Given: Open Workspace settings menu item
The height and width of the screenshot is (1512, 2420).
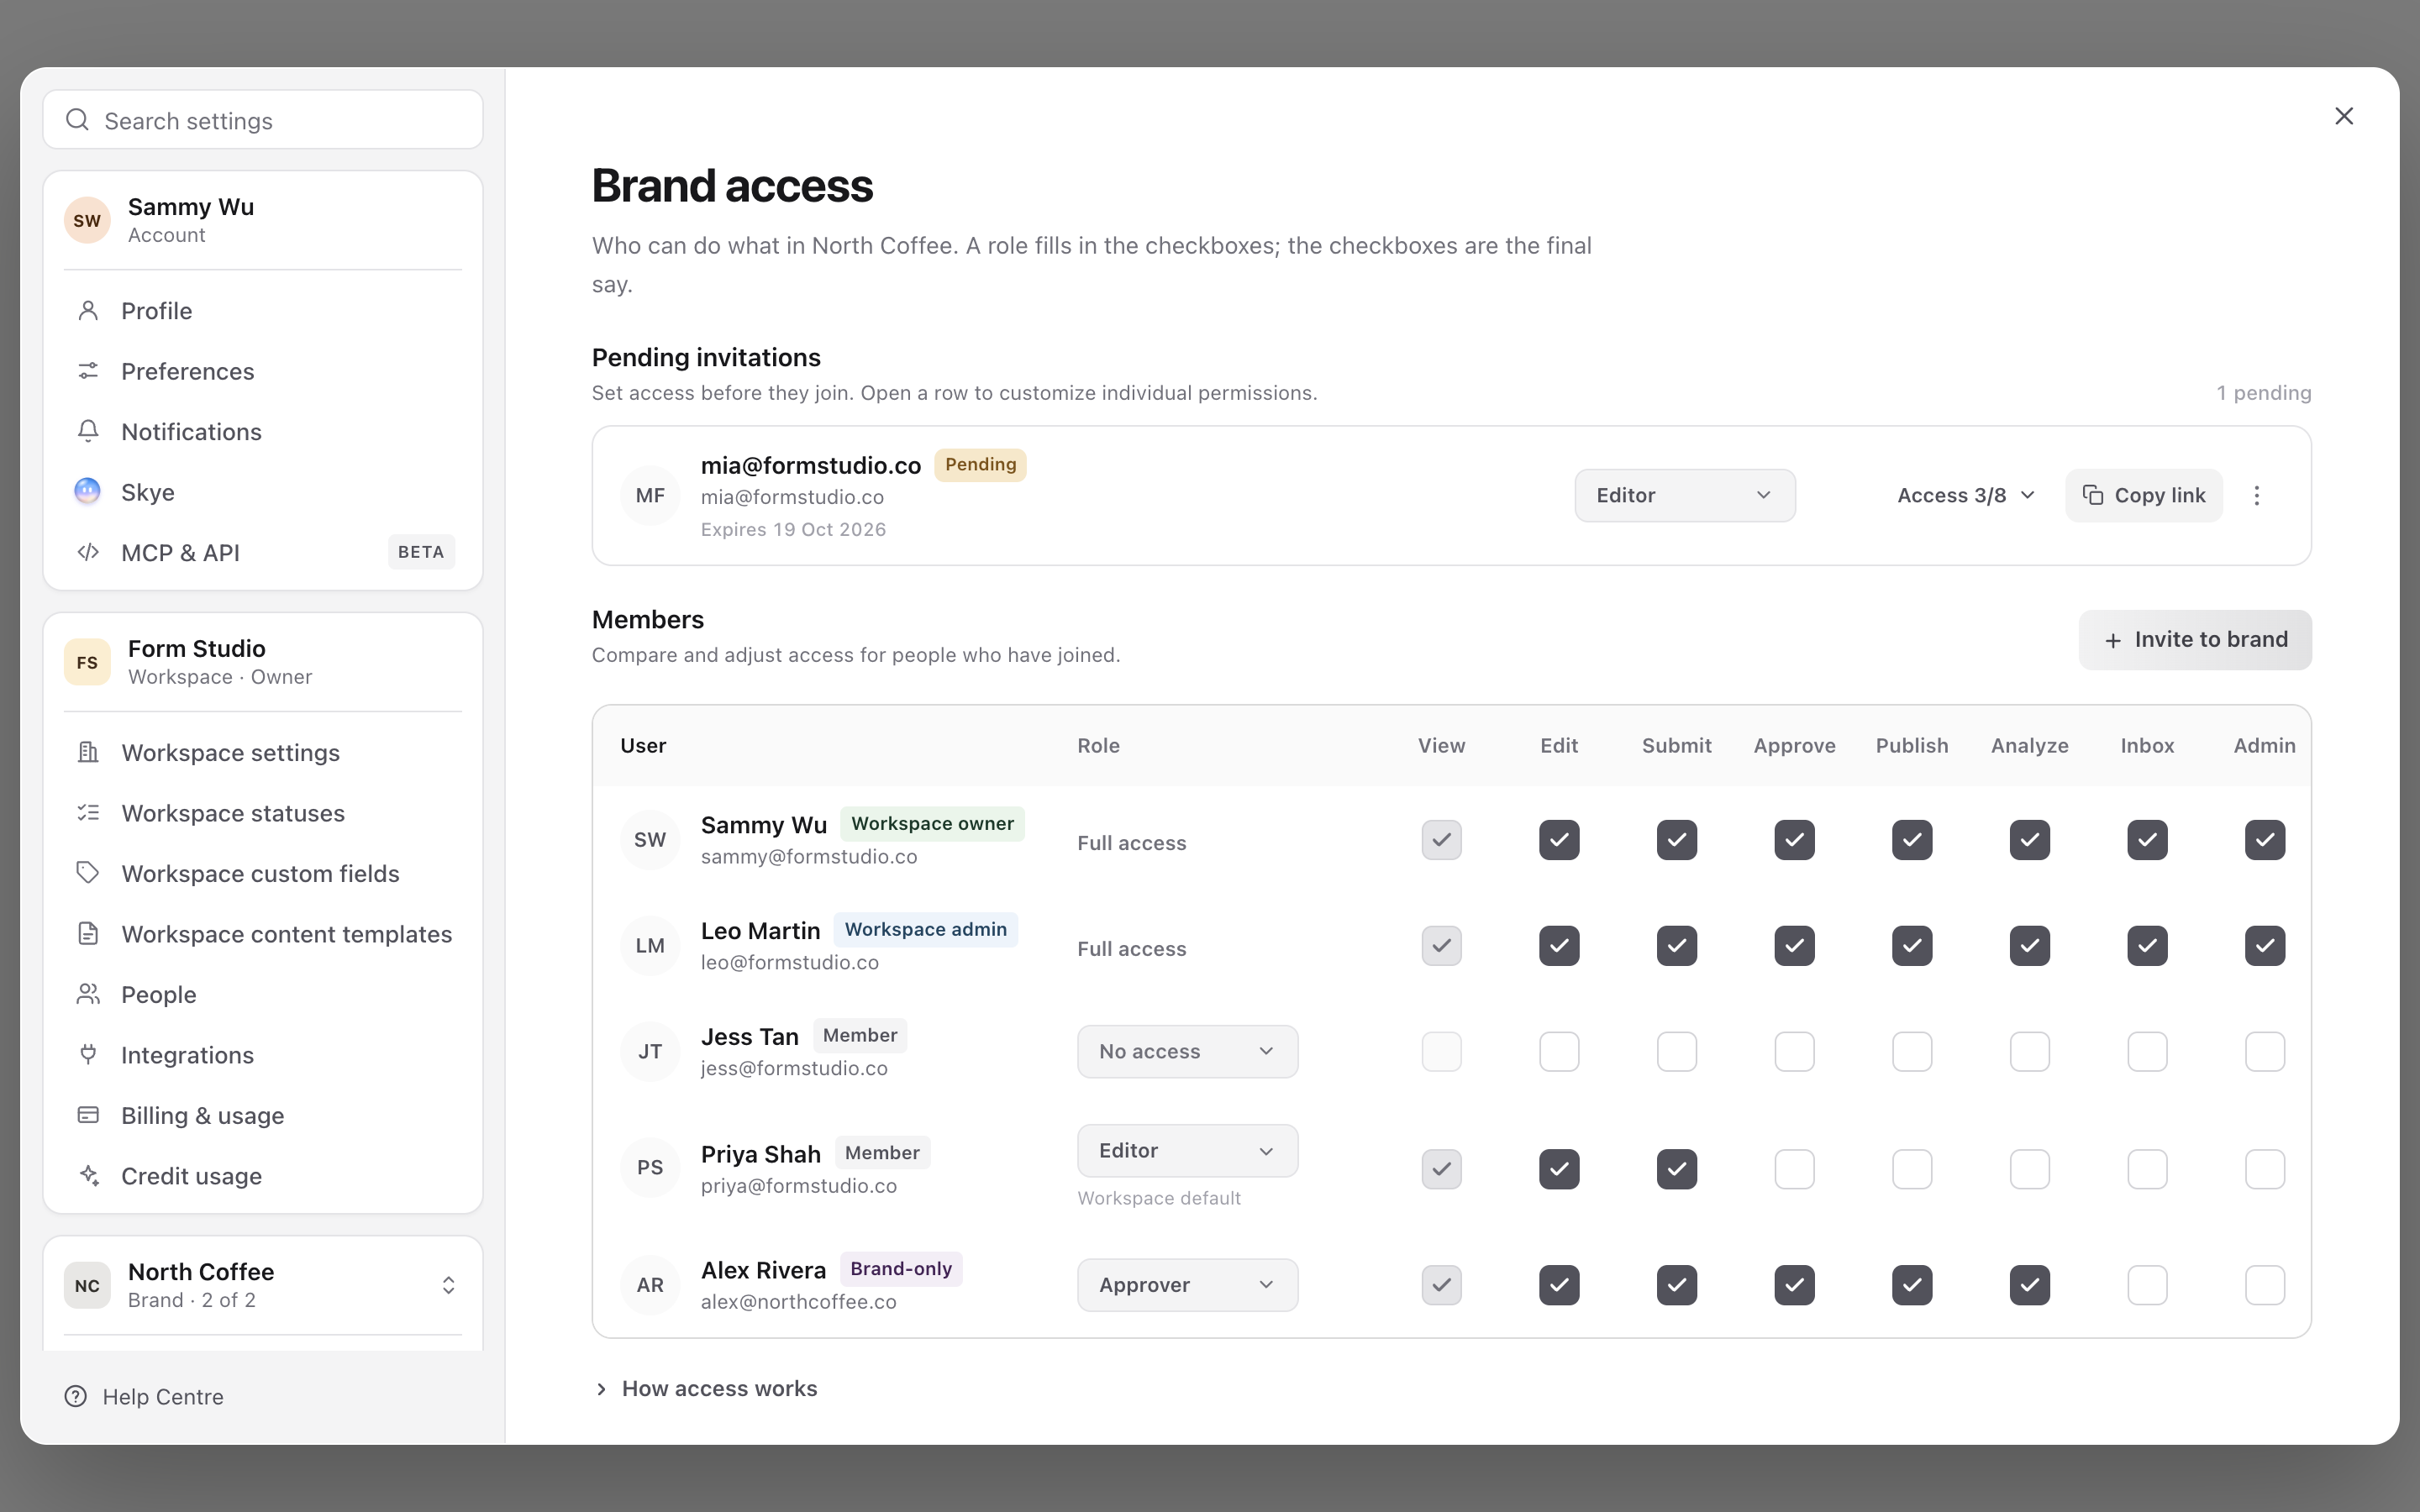Looking at the screenshot, I should click(263, 752).
